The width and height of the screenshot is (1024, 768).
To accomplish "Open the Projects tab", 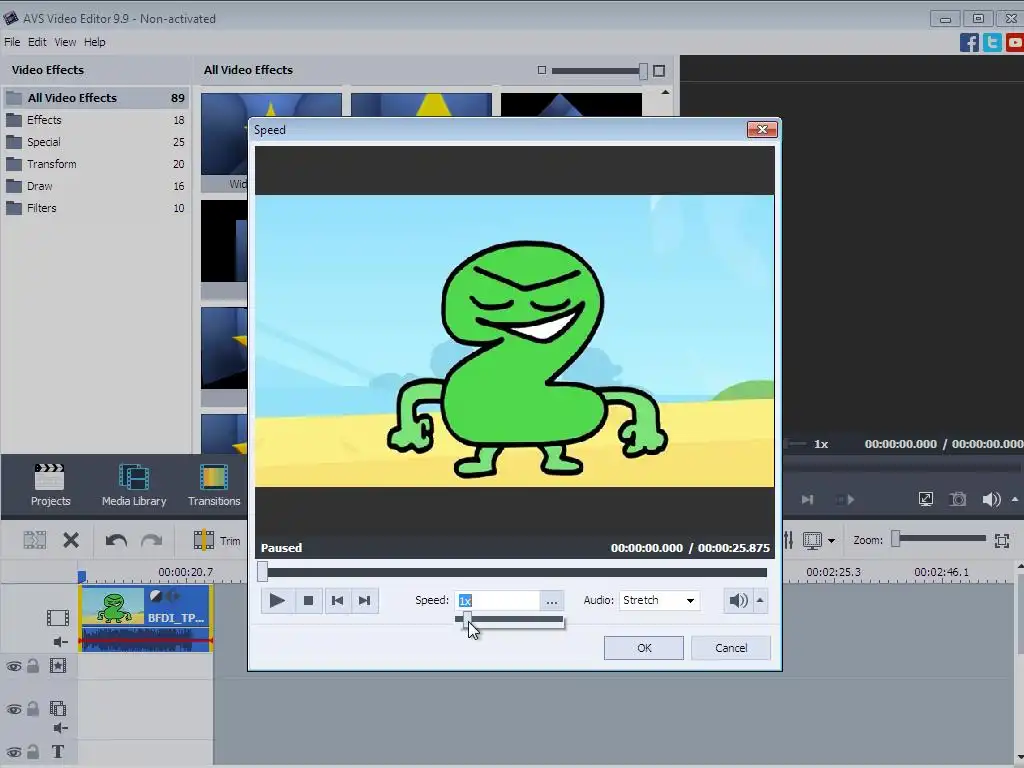I will (50, 485).
